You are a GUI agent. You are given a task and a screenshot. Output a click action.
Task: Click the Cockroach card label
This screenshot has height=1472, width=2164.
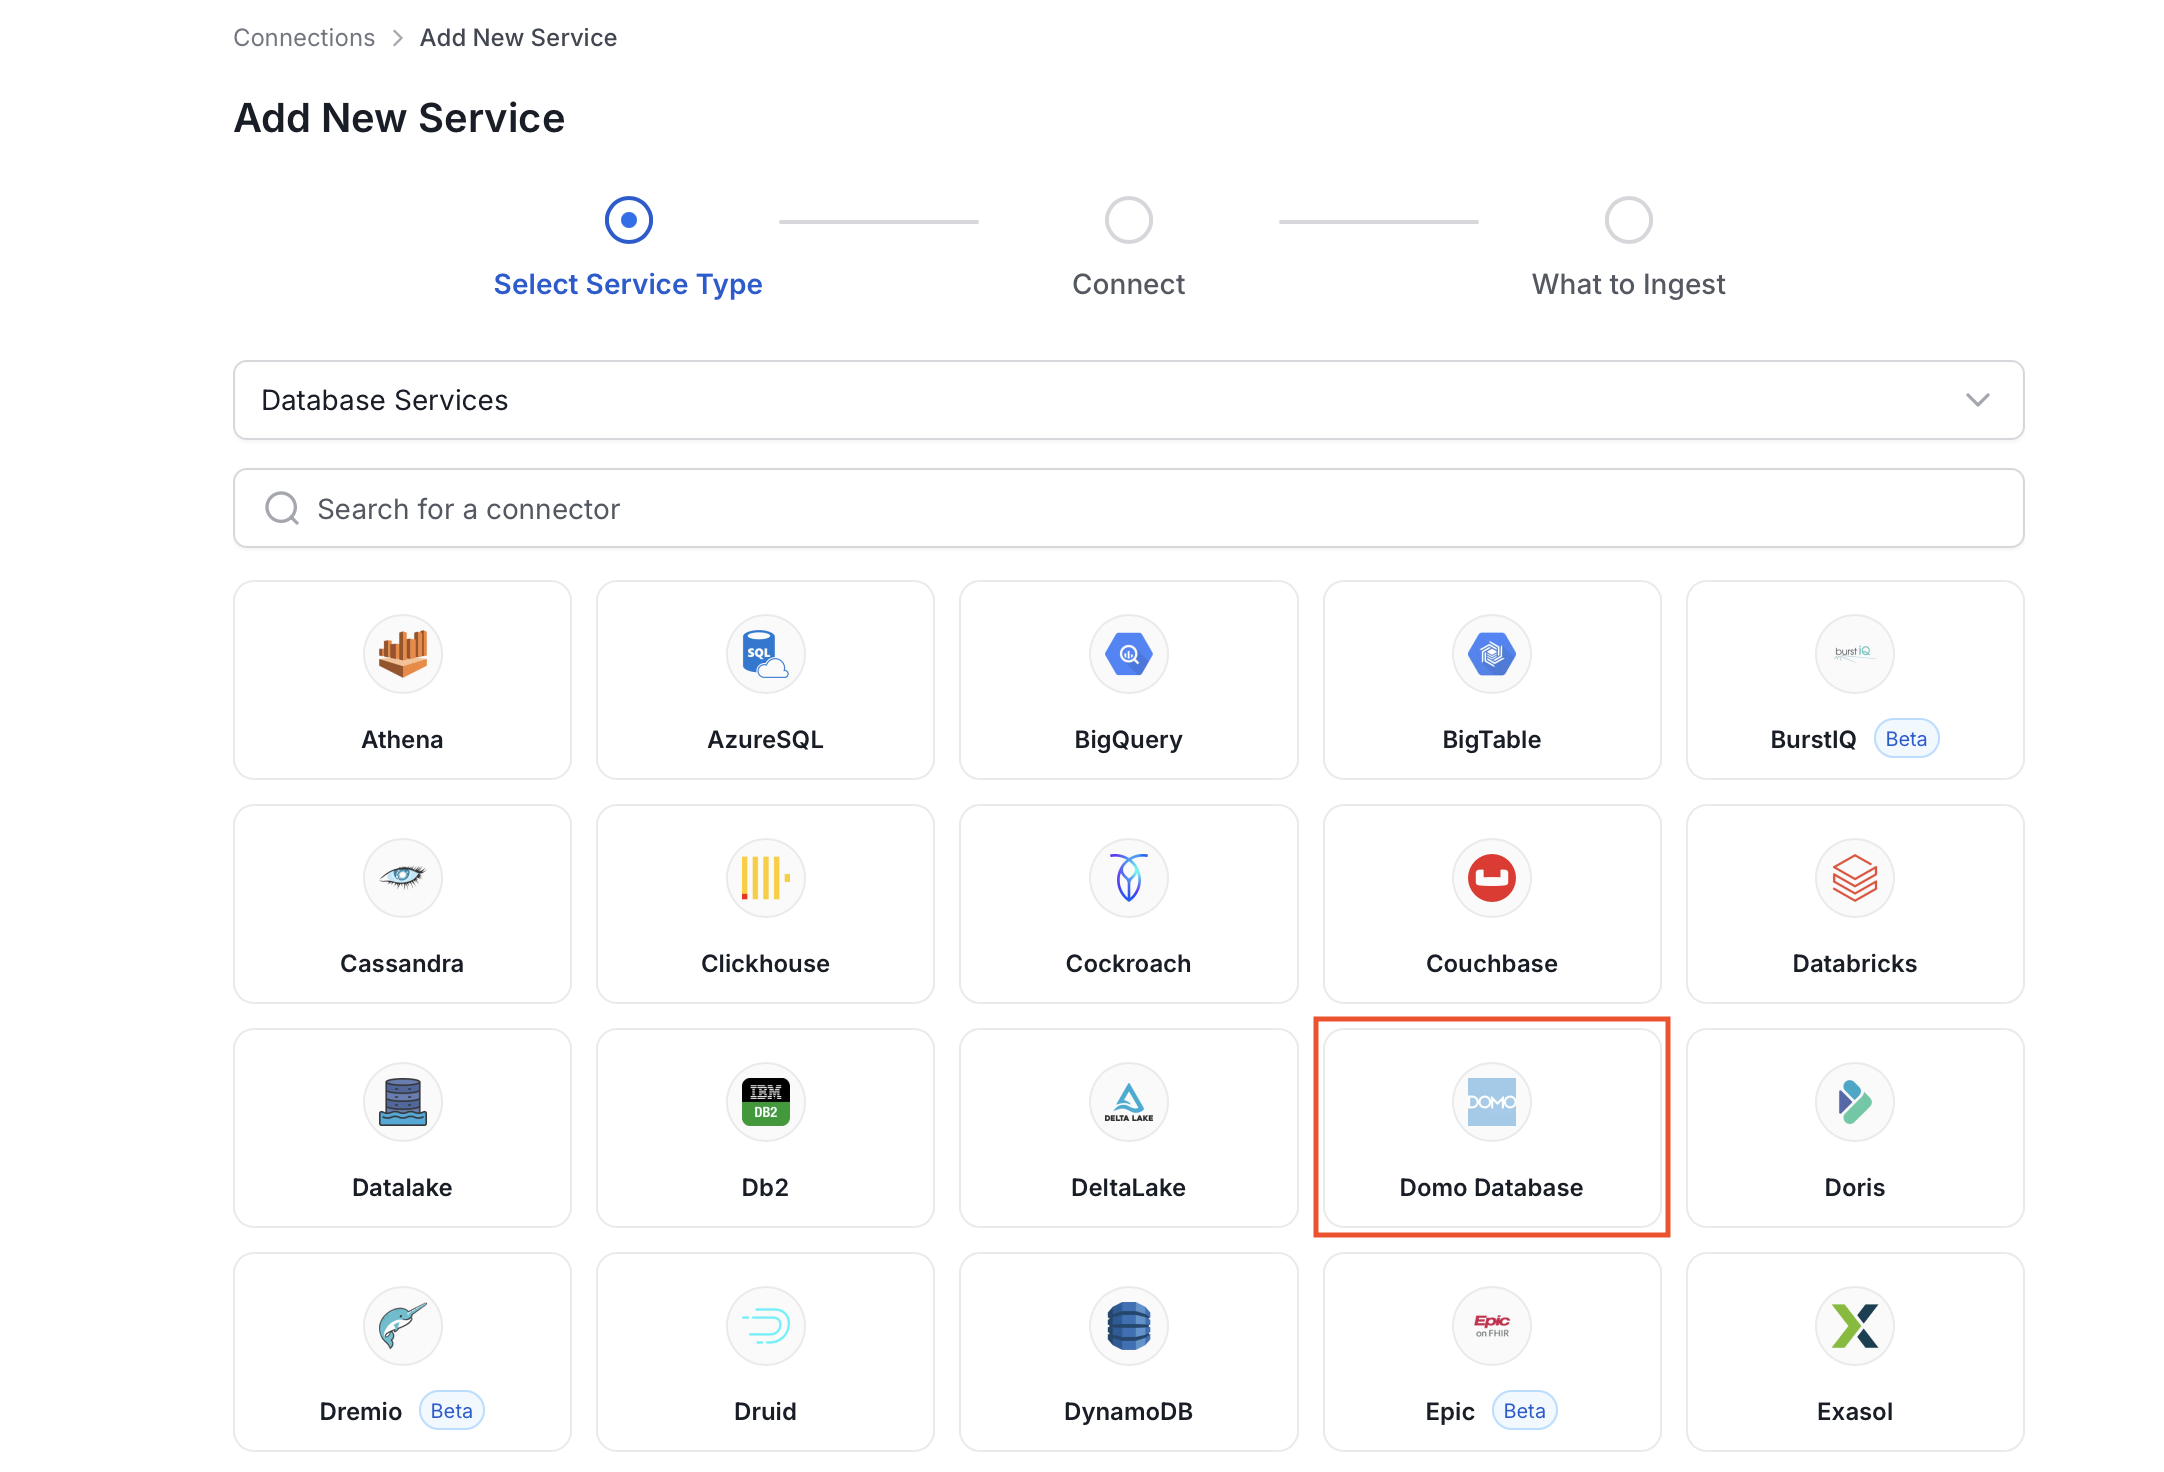(1128, 963)
